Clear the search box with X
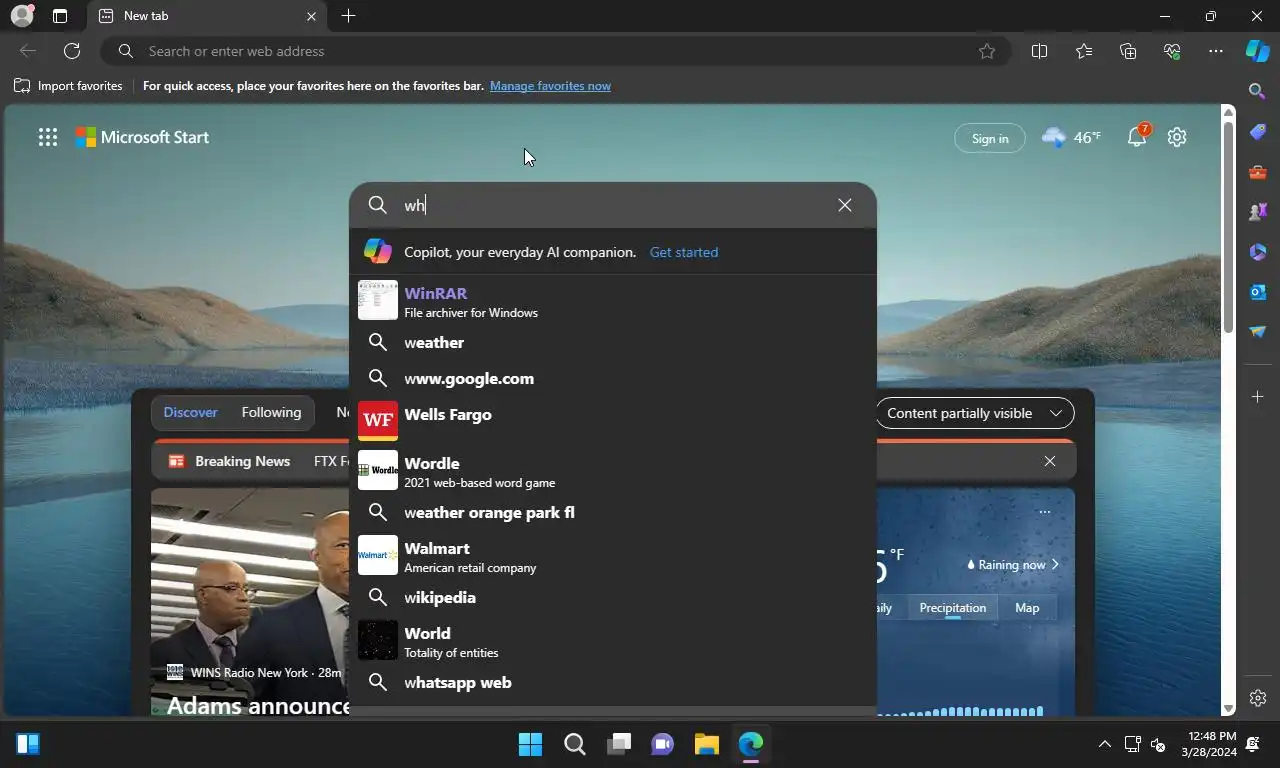 [845, 205]
